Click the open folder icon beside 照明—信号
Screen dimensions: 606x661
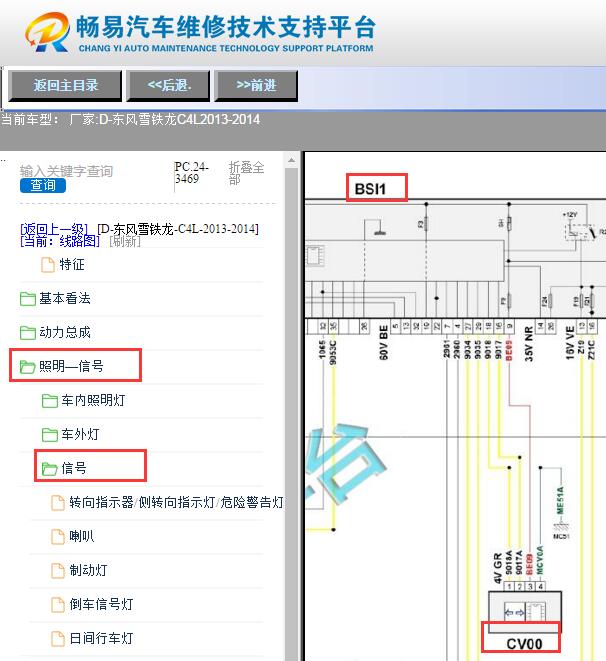coord(28,366)
